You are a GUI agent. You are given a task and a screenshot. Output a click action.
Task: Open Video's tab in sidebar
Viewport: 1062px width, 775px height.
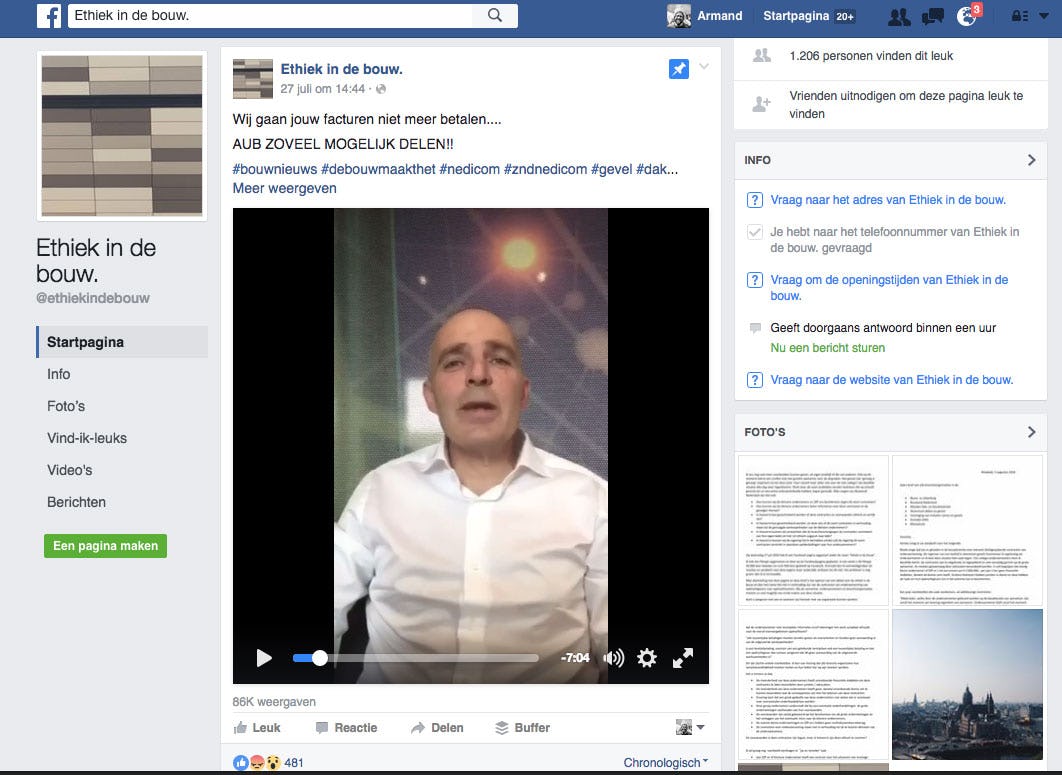(x=69, y=470)
